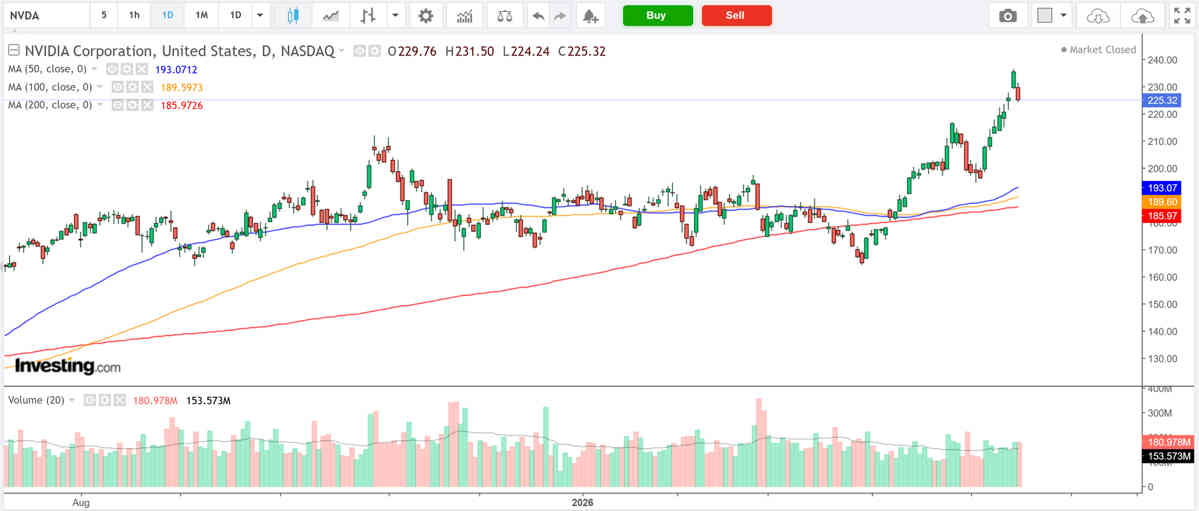The width and height of the screenshot is (1199, 511).
Task: Switch to the area chart style icon
Action: pos(331,15)
